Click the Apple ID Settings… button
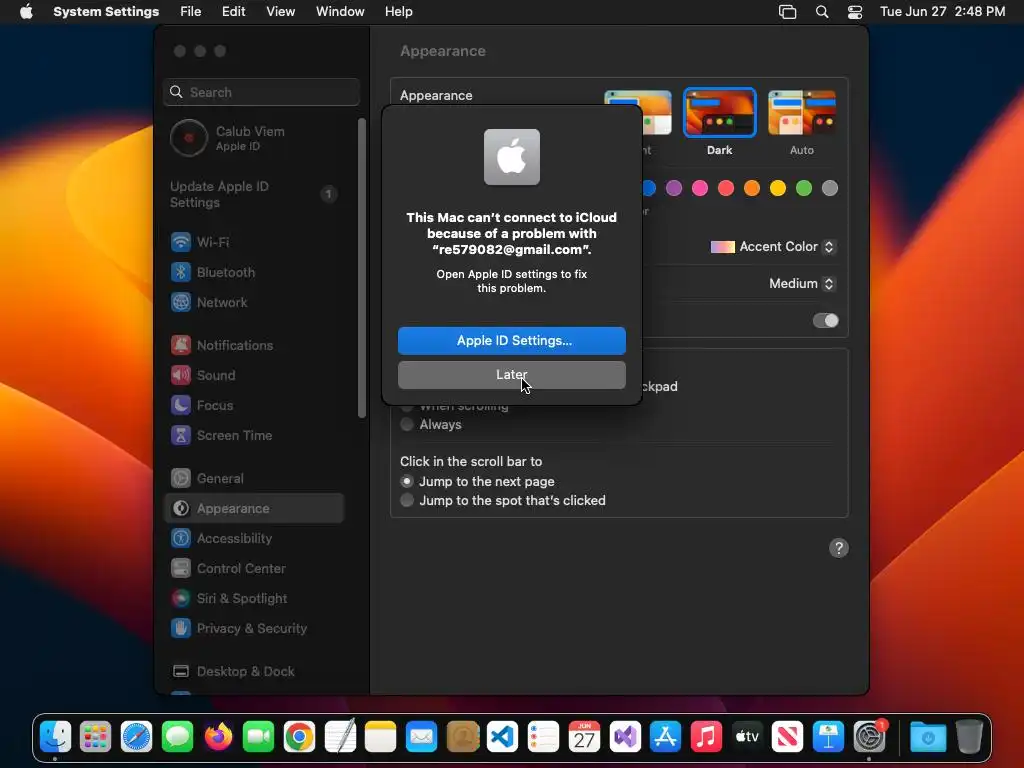 512,341
